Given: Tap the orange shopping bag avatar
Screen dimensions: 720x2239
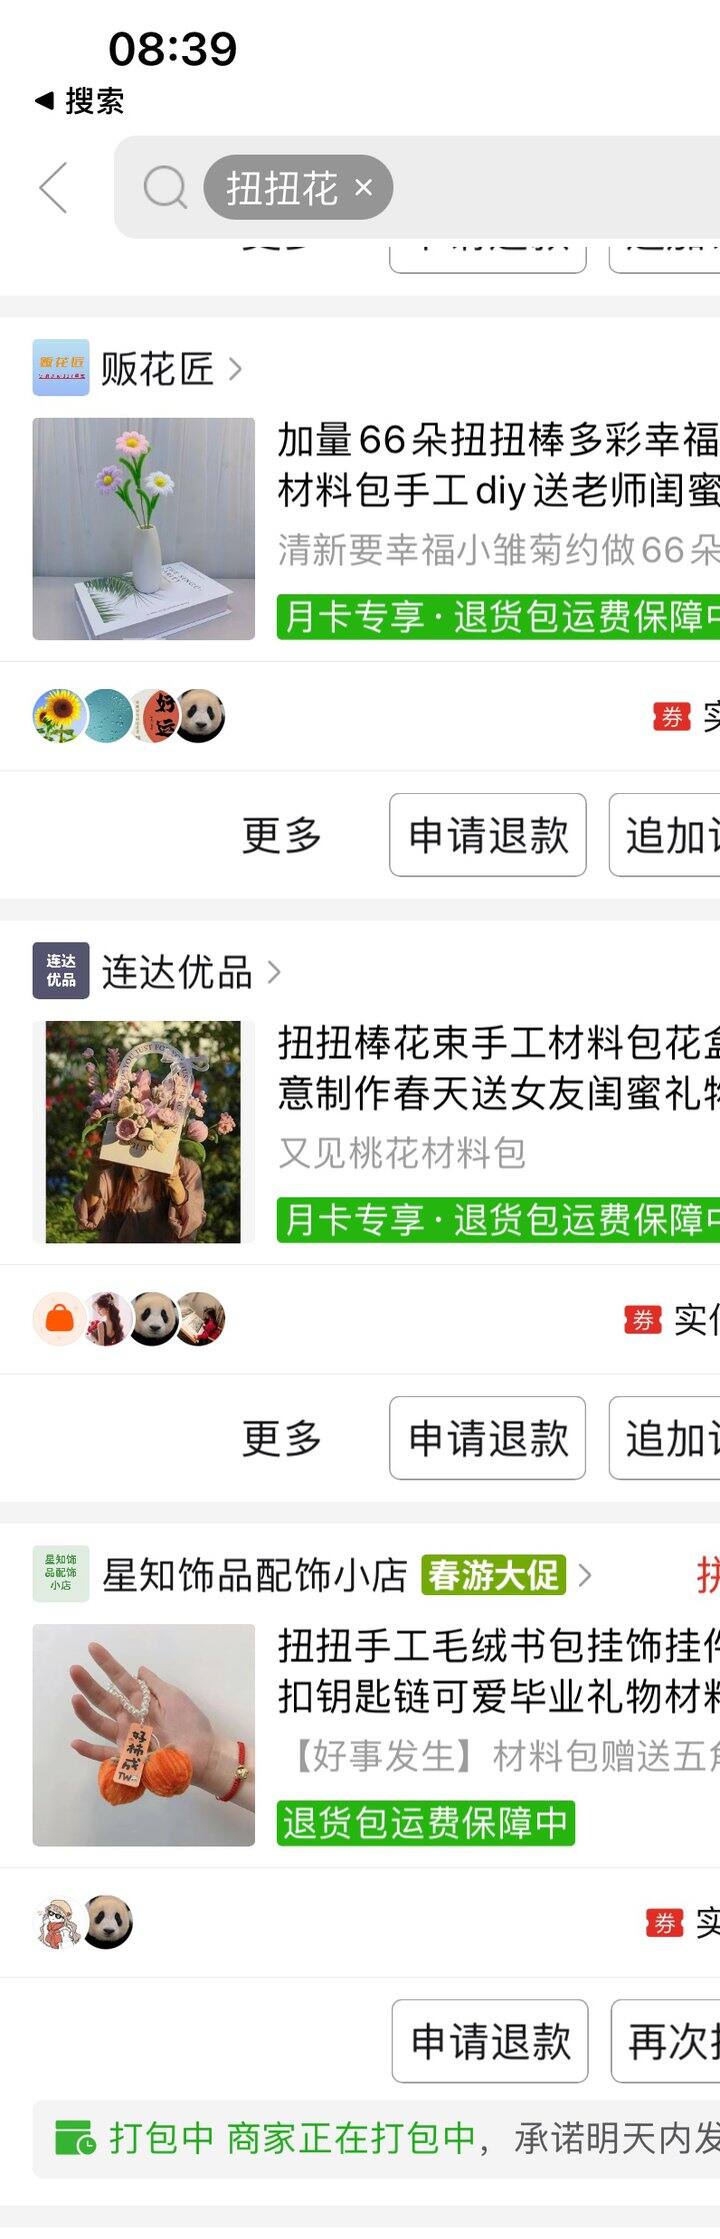Looking at the screenshot, I should 58,1319.
